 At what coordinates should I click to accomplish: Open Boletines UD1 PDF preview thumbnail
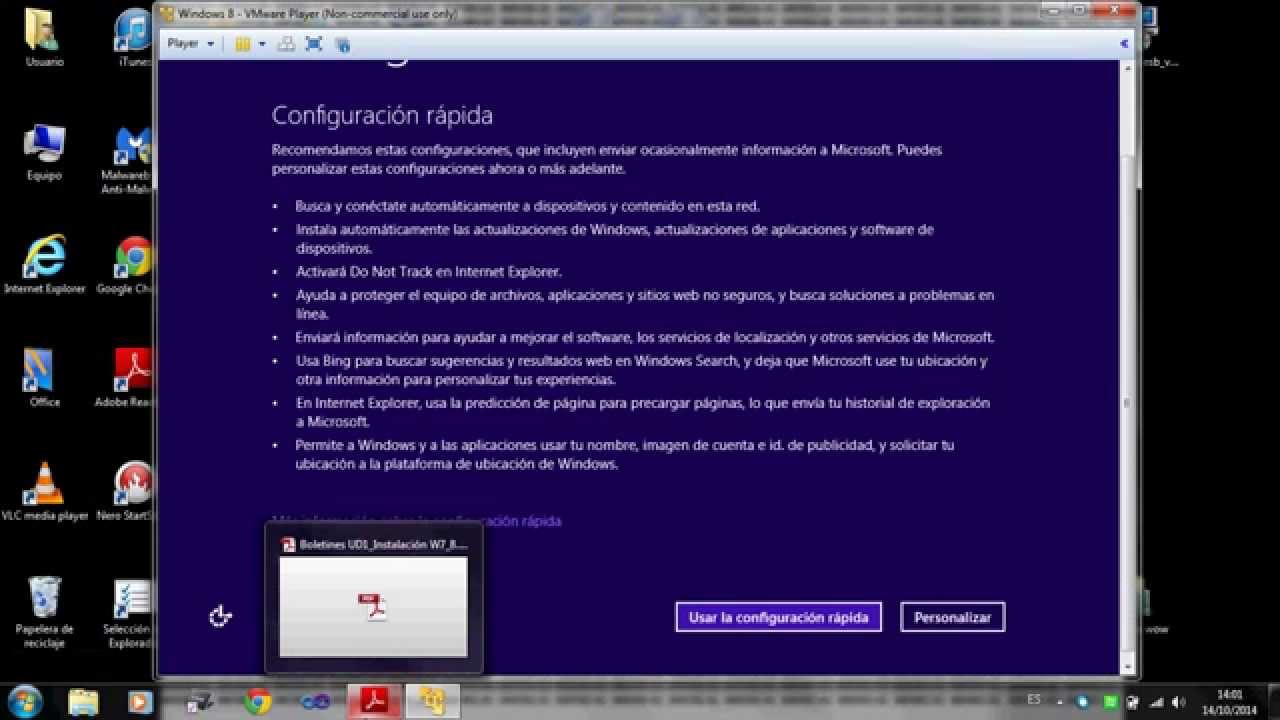[373, 606]
